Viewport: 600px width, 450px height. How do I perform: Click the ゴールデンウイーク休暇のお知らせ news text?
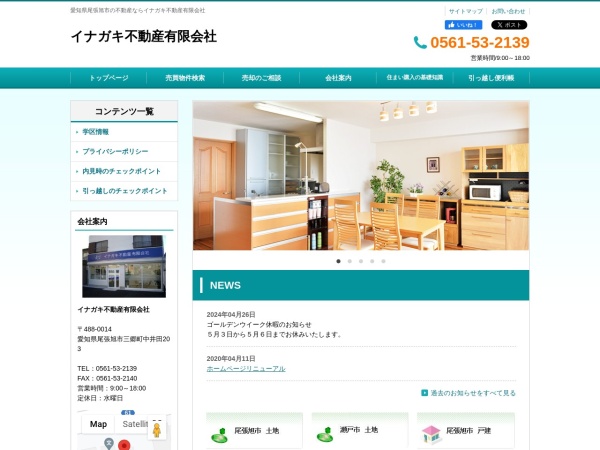point(259,324)
